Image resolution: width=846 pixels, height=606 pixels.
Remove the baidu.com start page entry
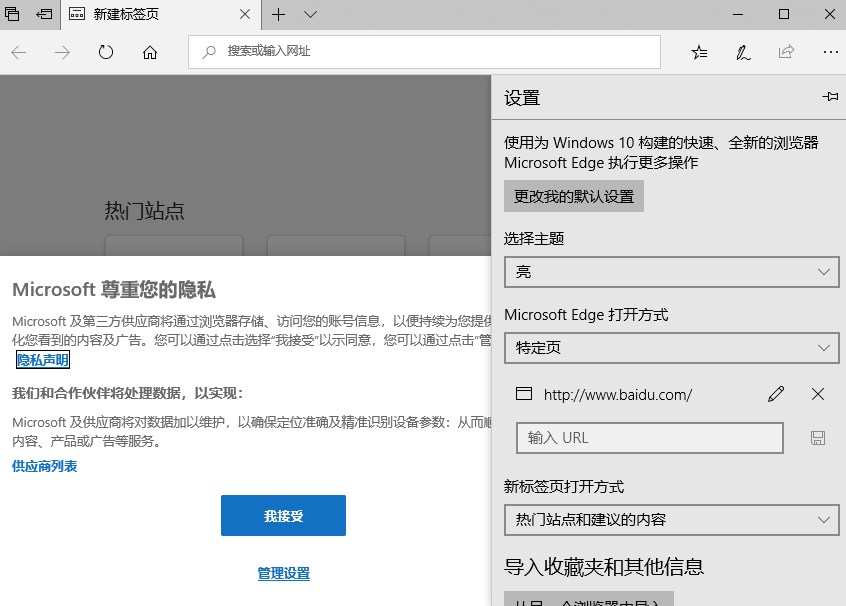click(x=818, y=394)
